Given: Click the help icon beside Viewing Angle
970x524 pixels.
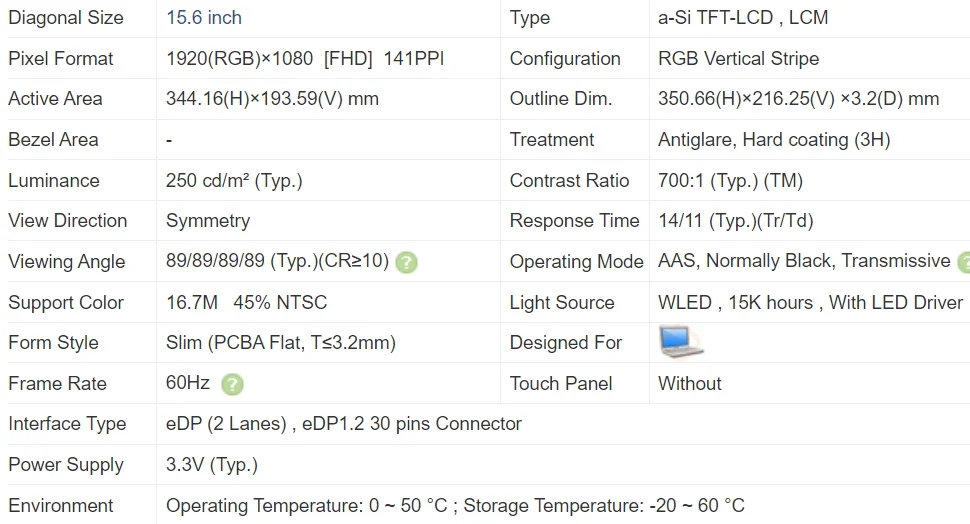Looking at the screenshot, I should pos(406,263).
